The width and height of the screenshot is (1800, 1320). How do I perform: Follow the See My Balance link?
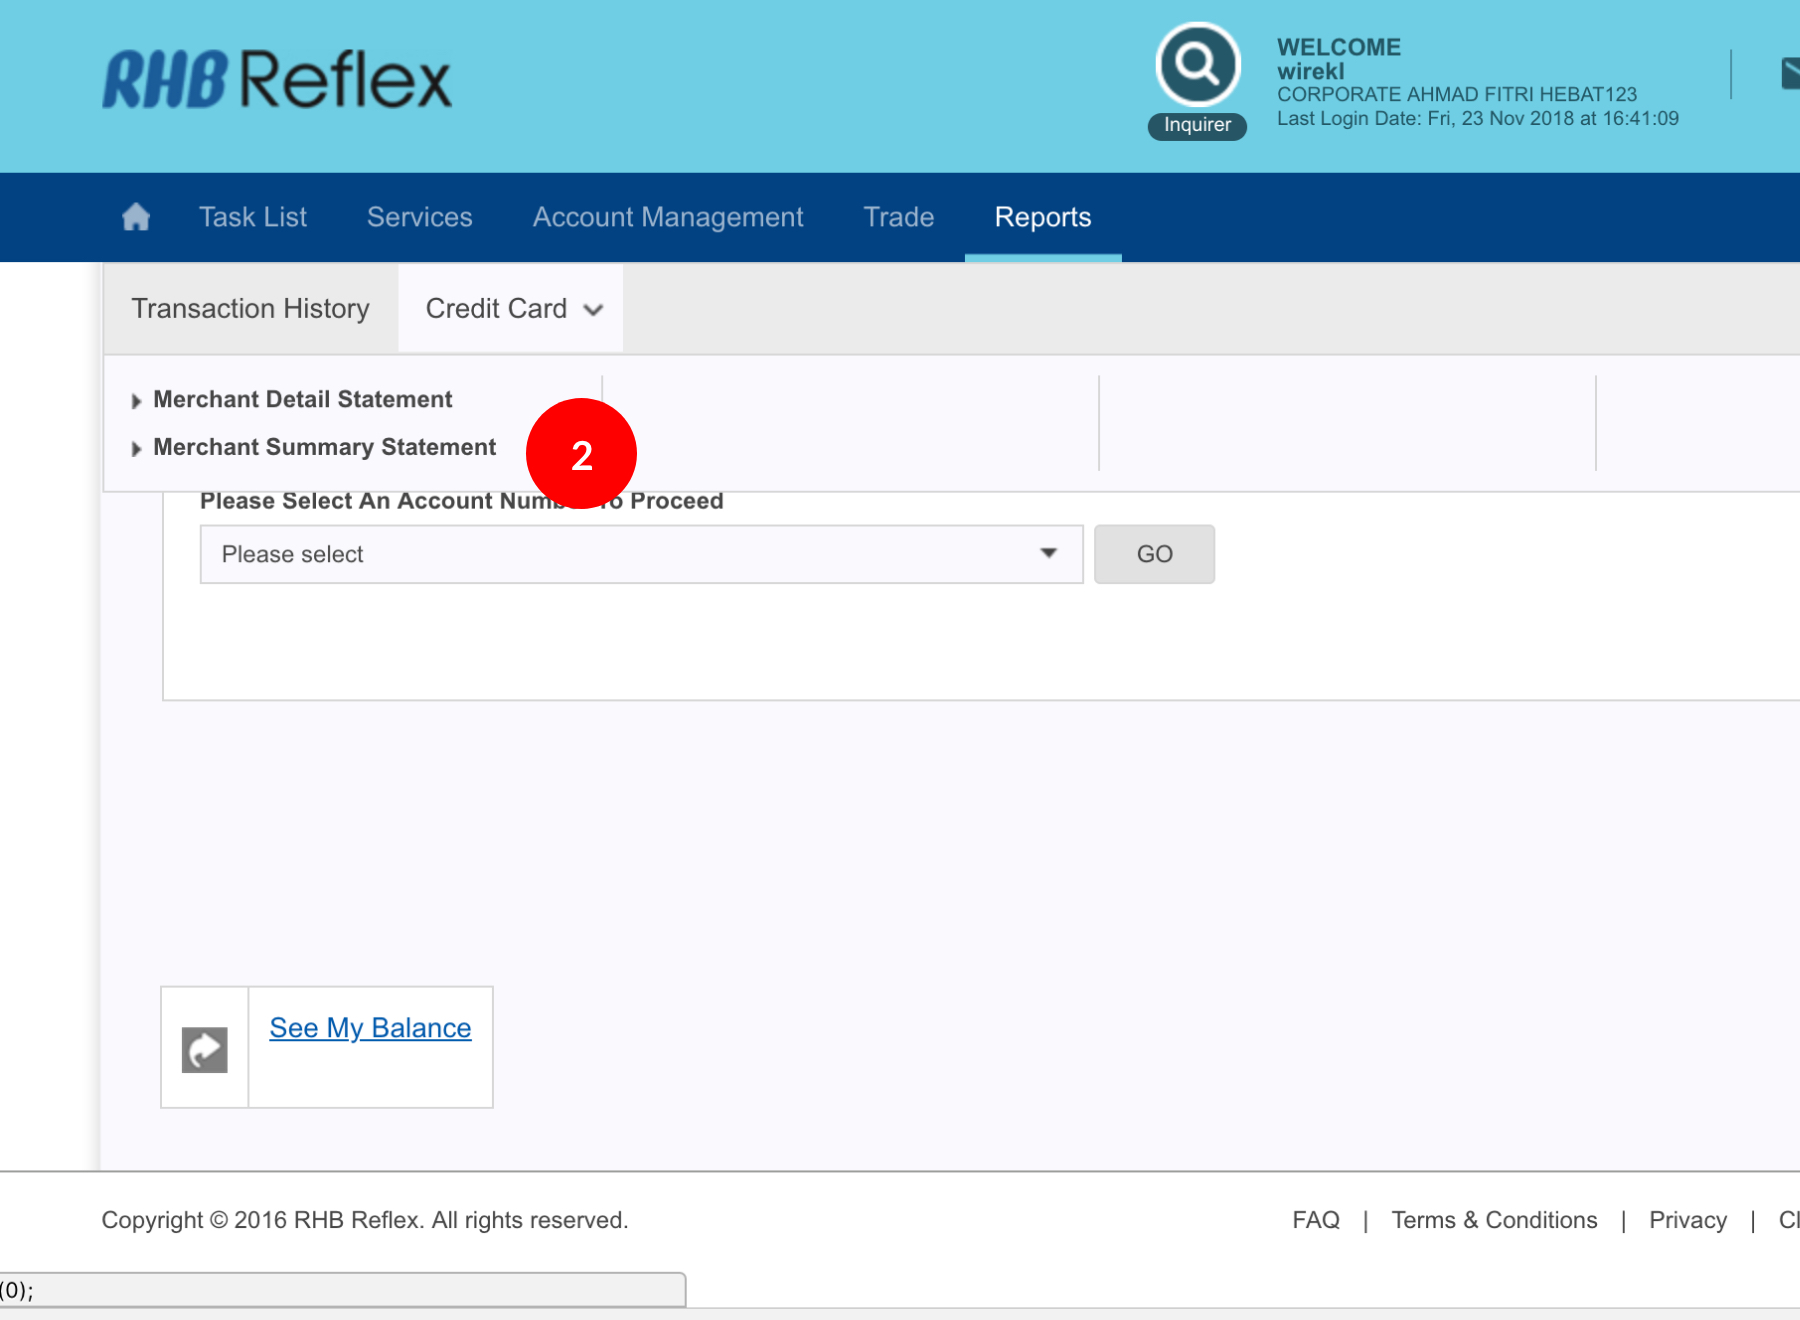370,1028
